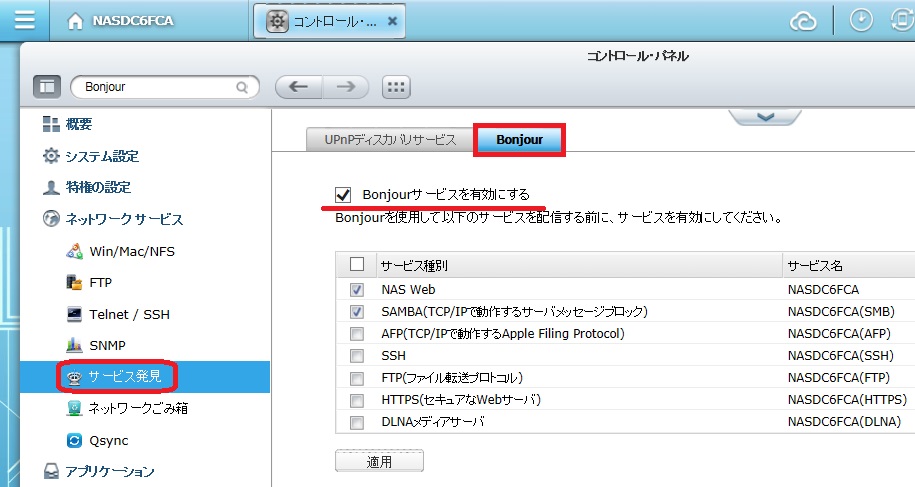The image size is (915, 487).
Task: Toggle Bonjourサービスを有効にする checkbox
Action: pyautogui.click(x=343, y=195)
